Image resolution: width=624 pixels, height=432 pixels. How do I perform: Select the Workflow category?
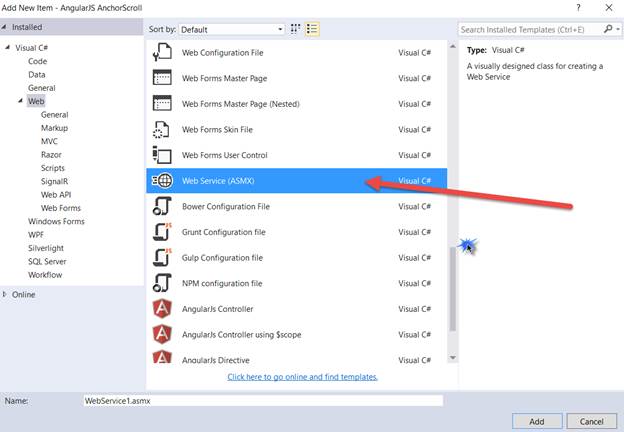point(45,275)
